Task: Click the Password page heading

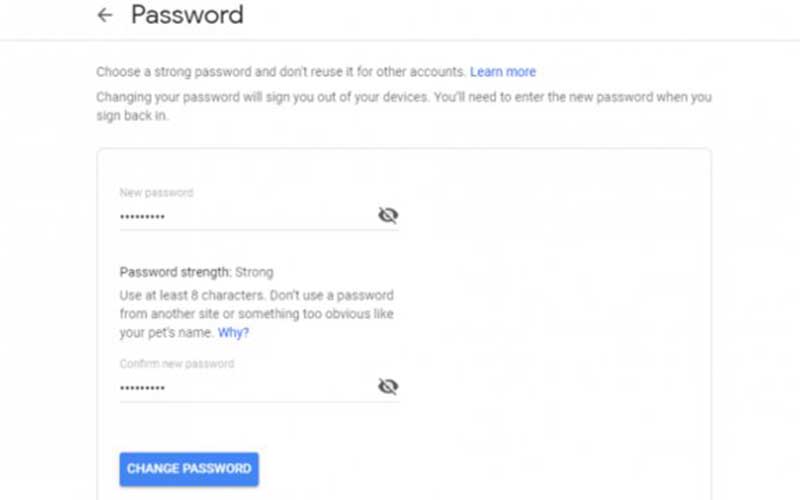Action: [187, 15]
